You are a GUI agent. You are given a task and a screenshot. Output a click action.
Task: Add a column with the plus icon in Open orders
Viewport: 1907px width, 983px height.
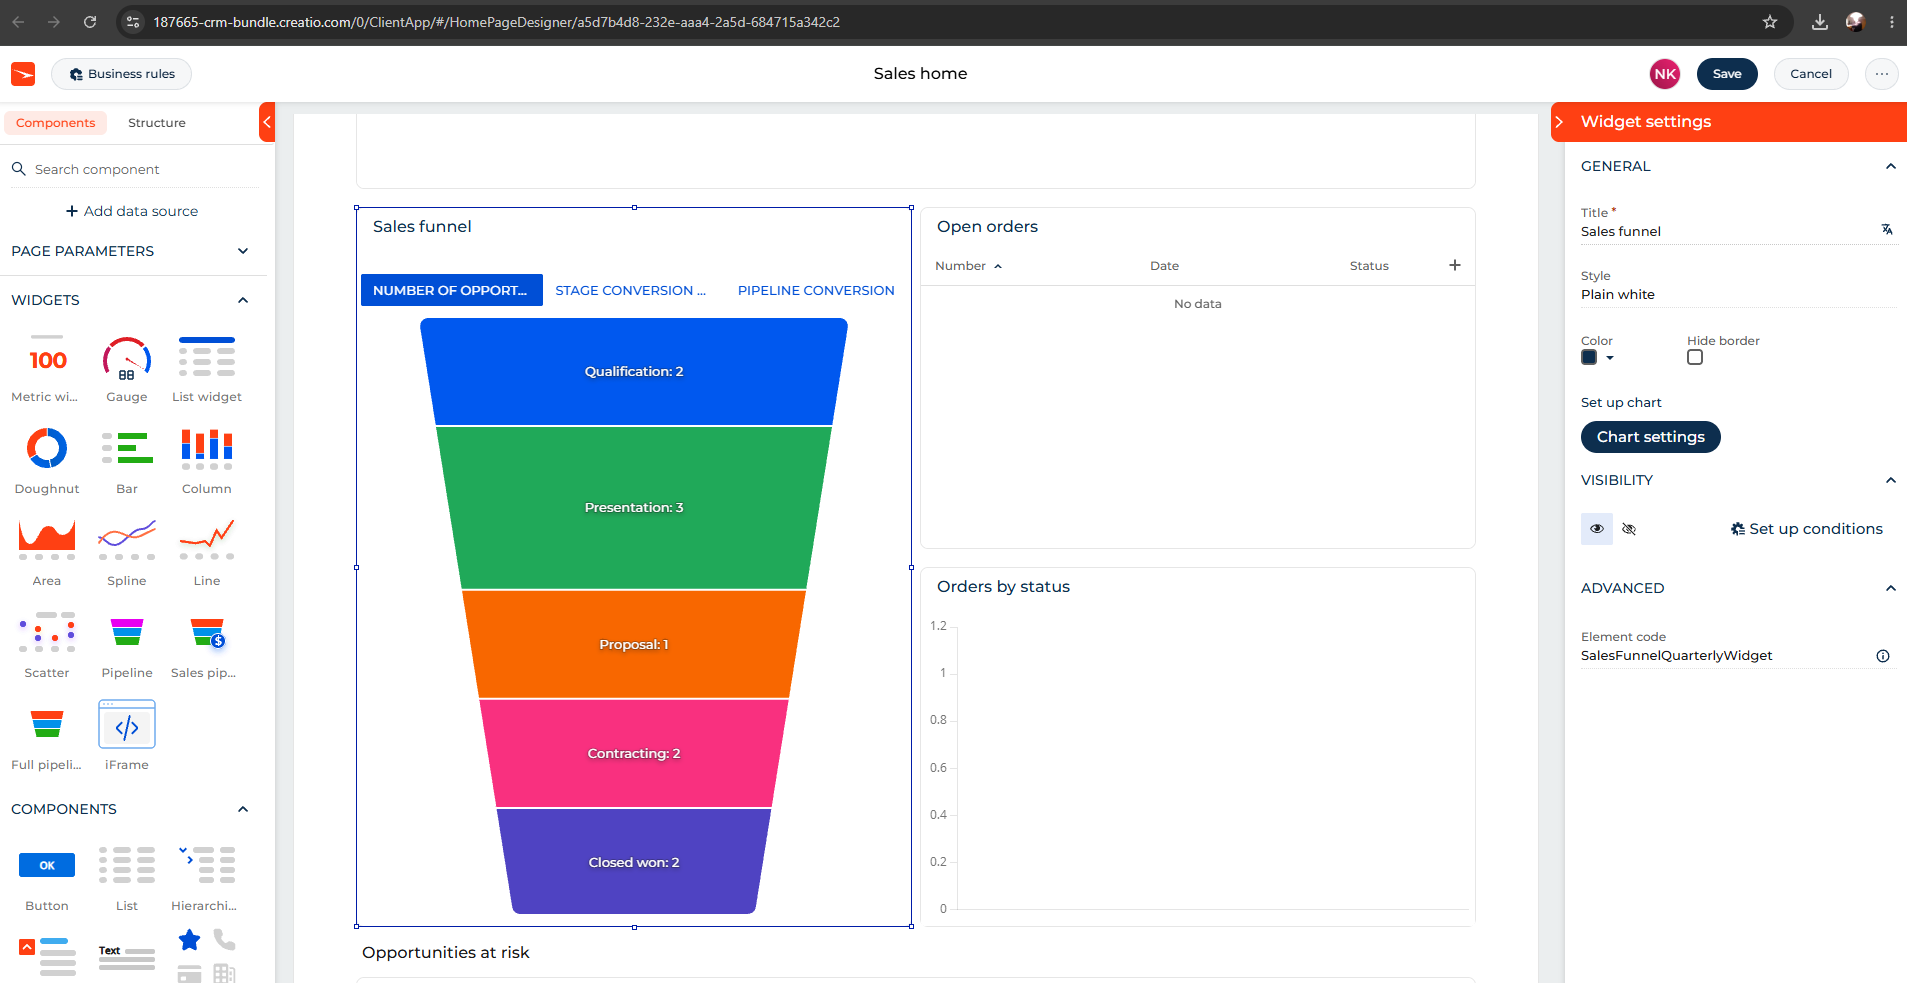click(1455, 265)
